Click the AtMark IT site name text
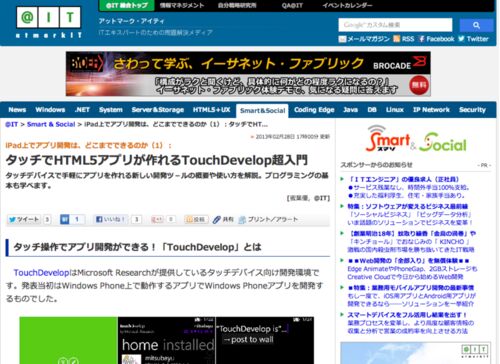Viewport: 500px width, 364px height. point(131,21)
